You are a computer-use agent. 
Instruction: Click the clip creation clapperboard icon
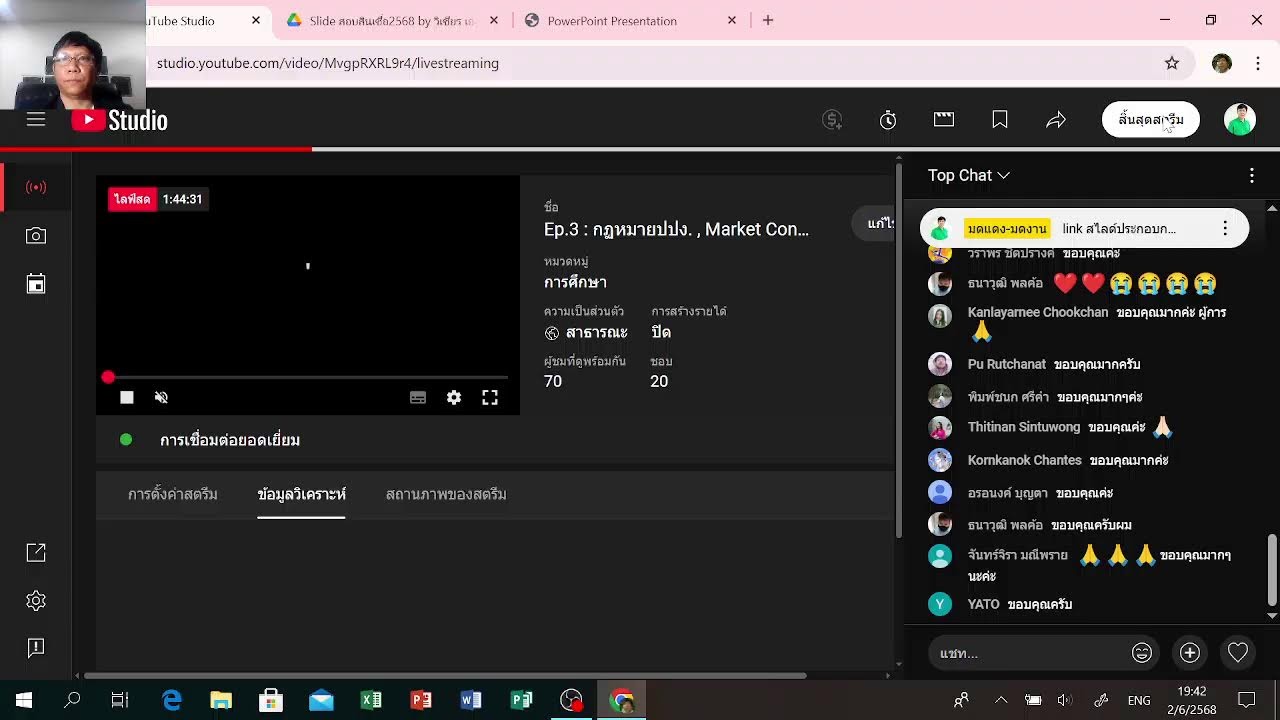pyautogui.click(x=944, y=120)
